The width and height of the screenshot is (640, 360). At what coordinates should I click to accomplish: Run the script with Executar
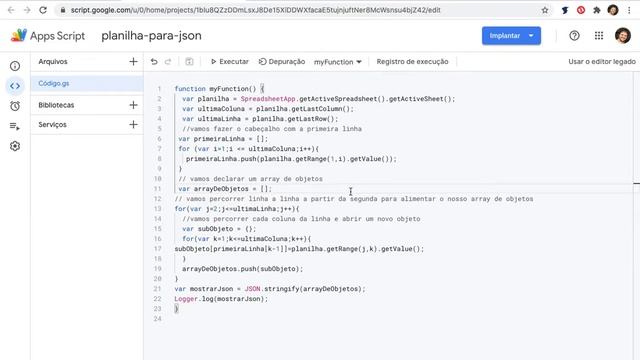(x=229, y=62)
